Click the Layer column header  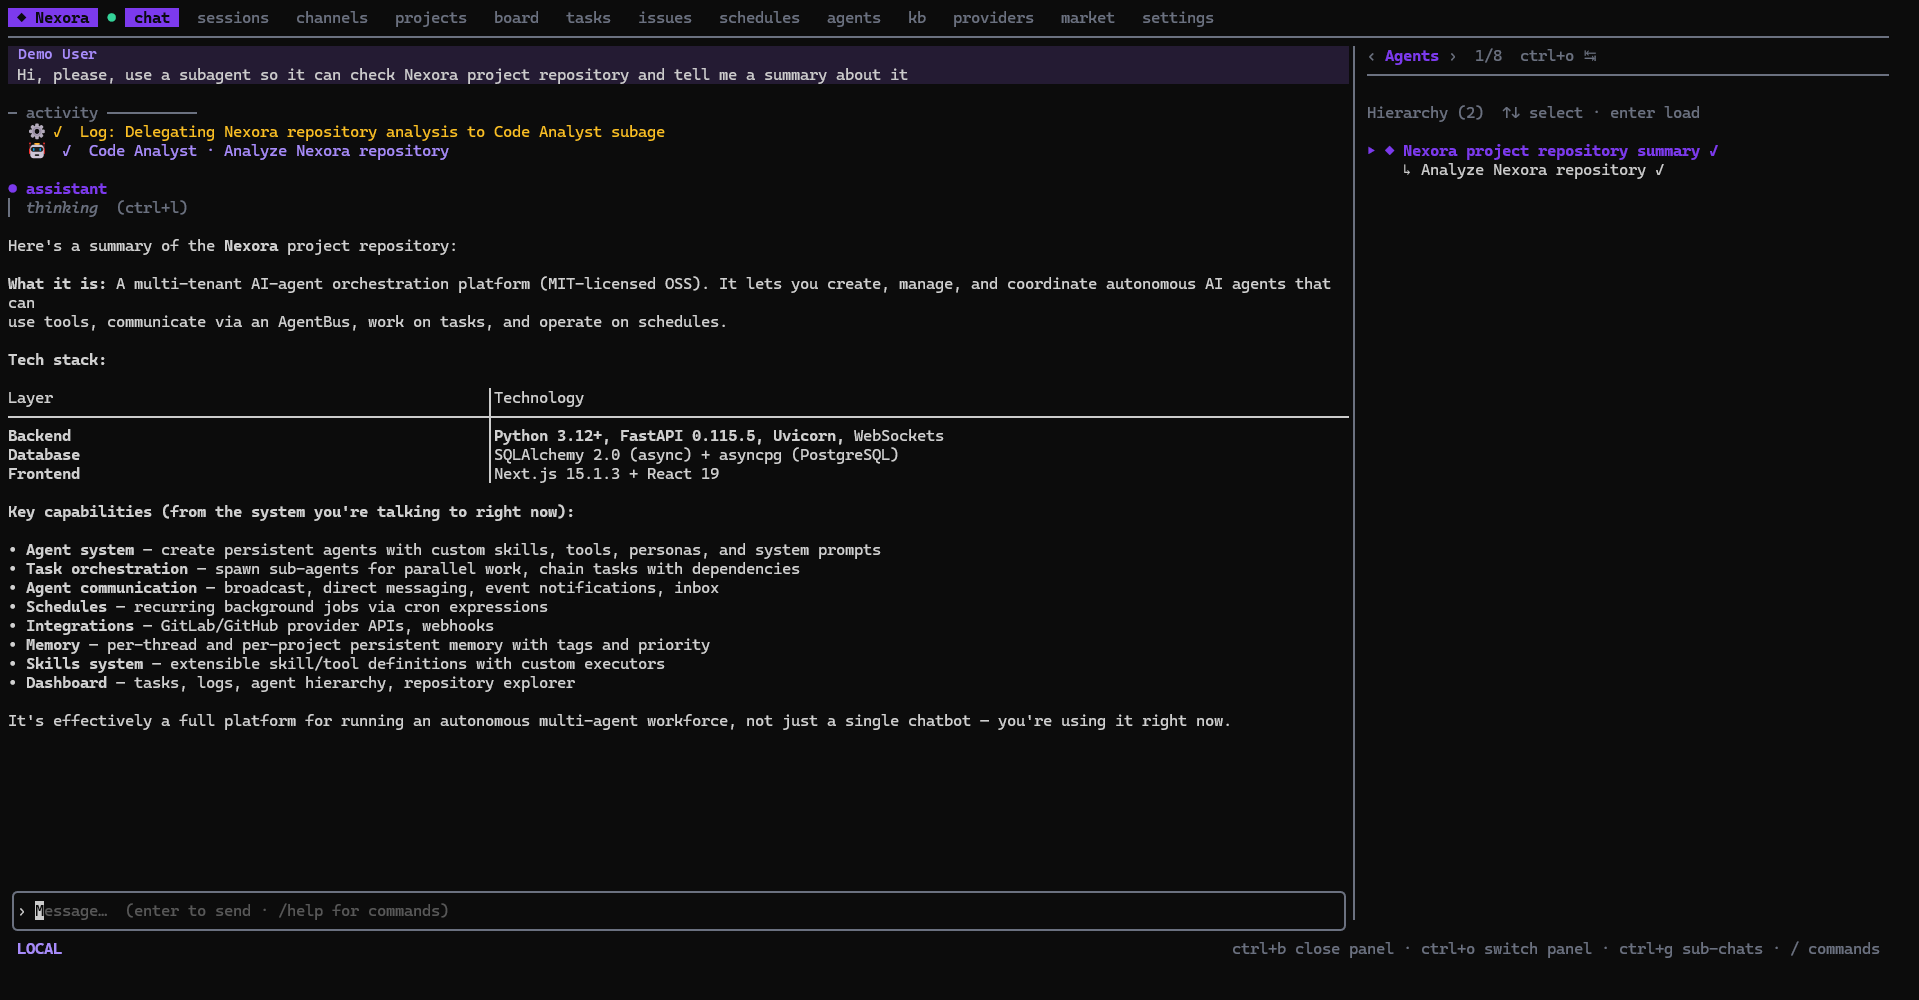click(31, 398)
